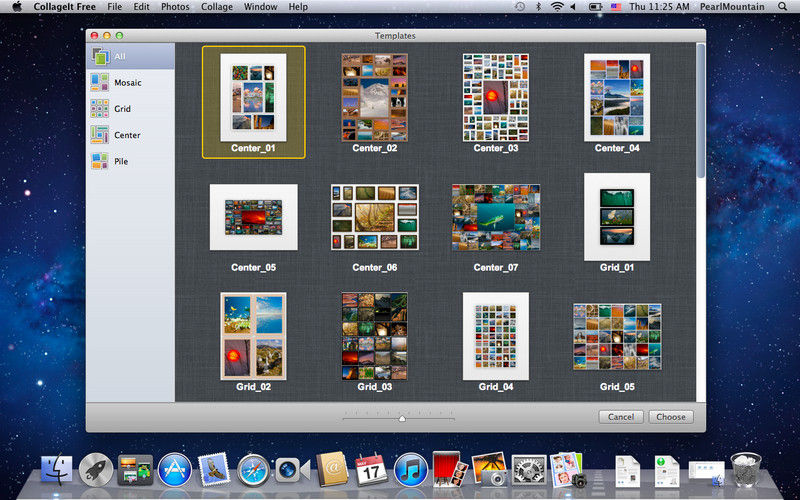The height and width of the screenshot is (500, 800).
Task: Click the Cancel button
Action: 620,417
